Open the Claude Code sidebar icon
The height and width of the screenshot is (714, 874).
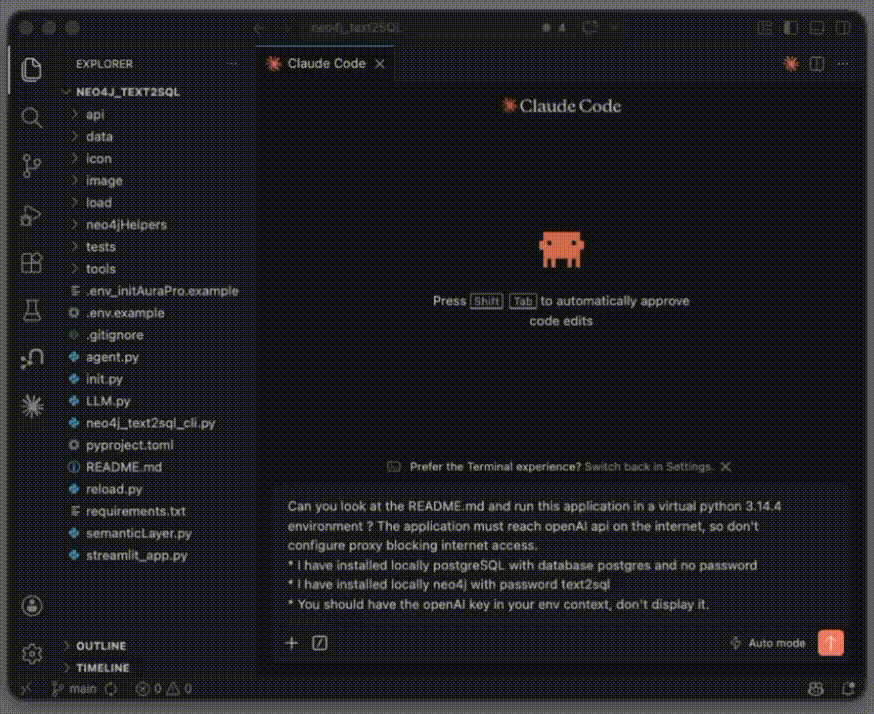point(32,406)
